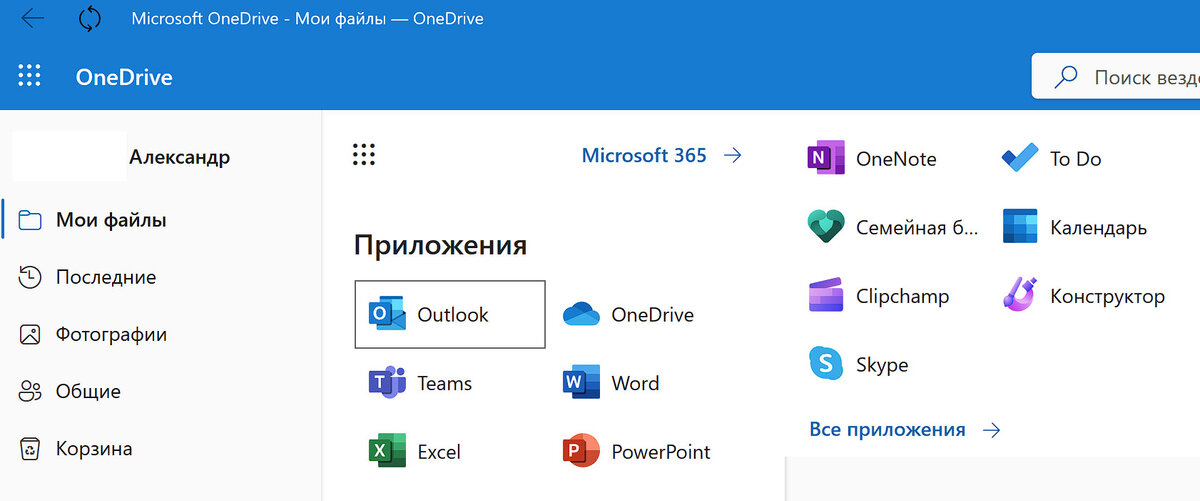Refresh the page with the reload icon
The height and width of the screenshot is (501, 1200).
click(90, 19)
